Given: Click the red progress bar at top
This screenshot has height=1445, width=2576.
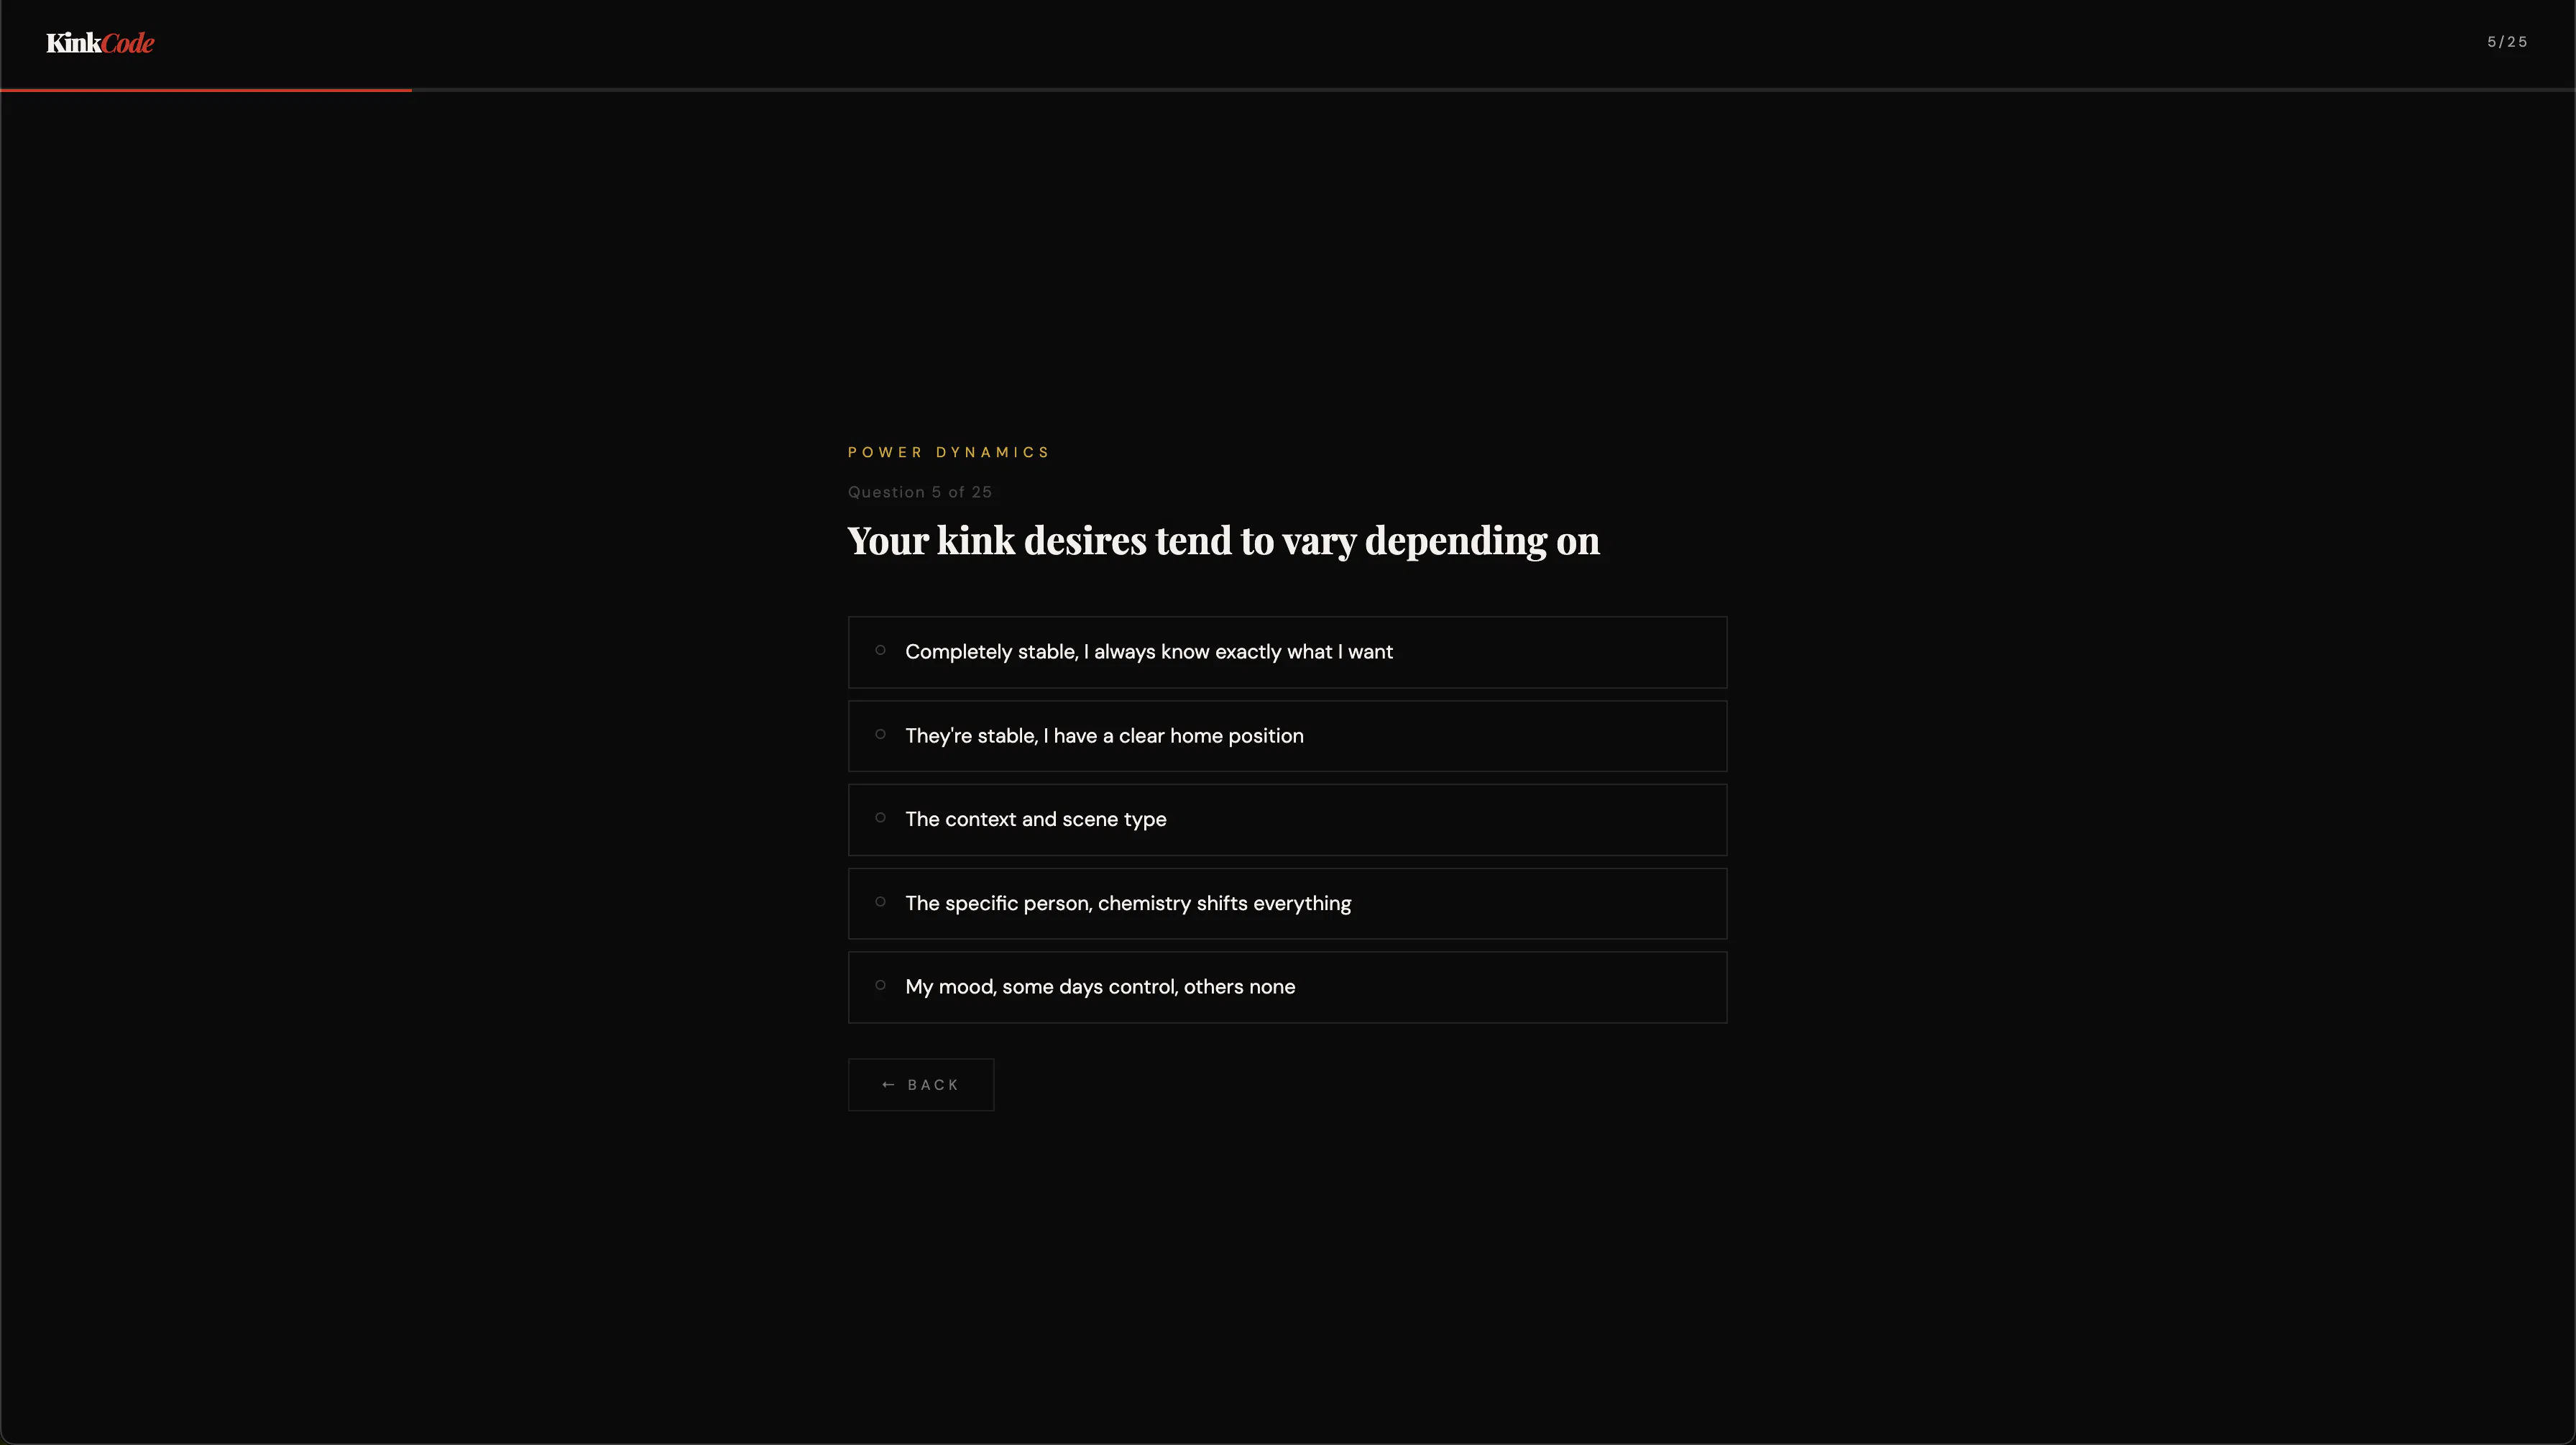Looking at the screenshot, I should coord(206,90).
